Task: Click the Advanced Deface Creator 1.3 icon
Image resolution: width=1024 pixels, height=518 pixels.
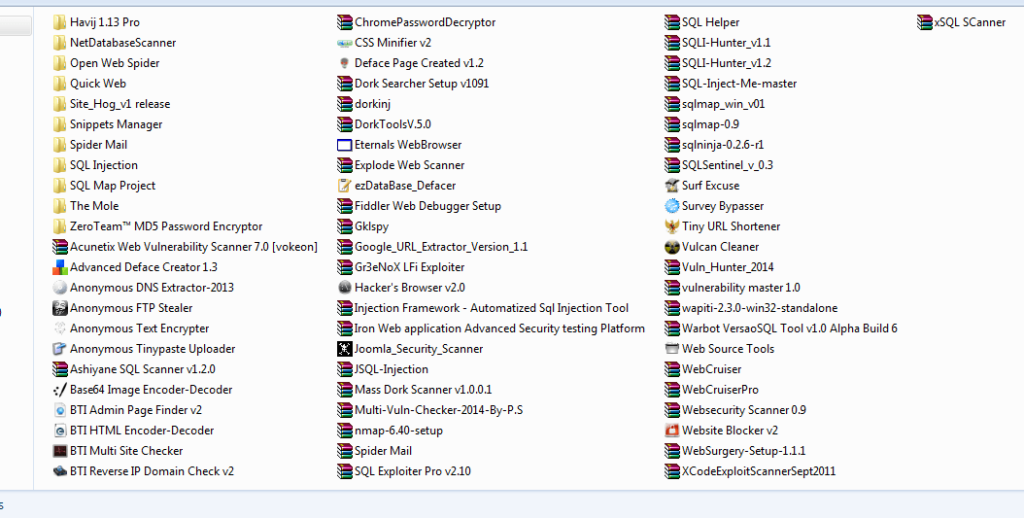Action: point(60,267)
